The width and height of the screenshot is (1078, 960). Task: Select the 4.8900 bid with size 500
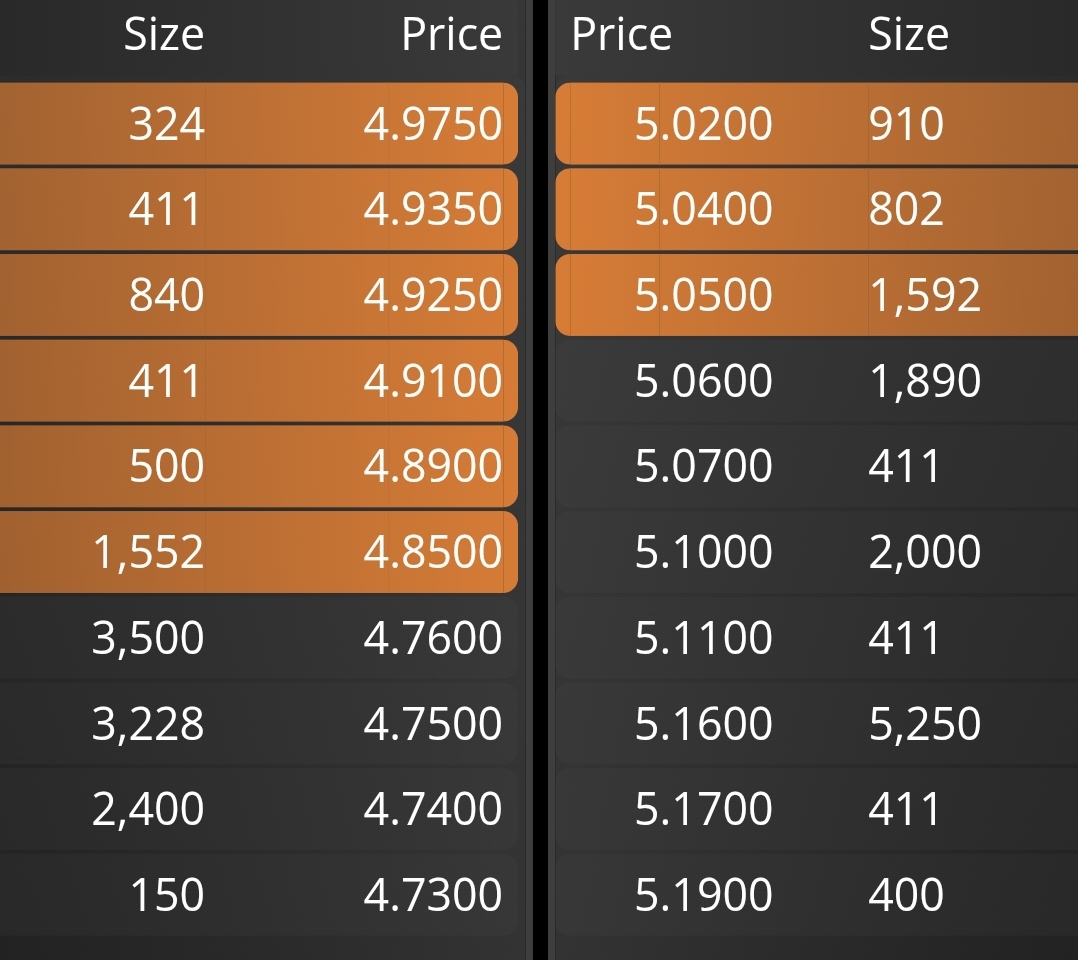(258, 466)
